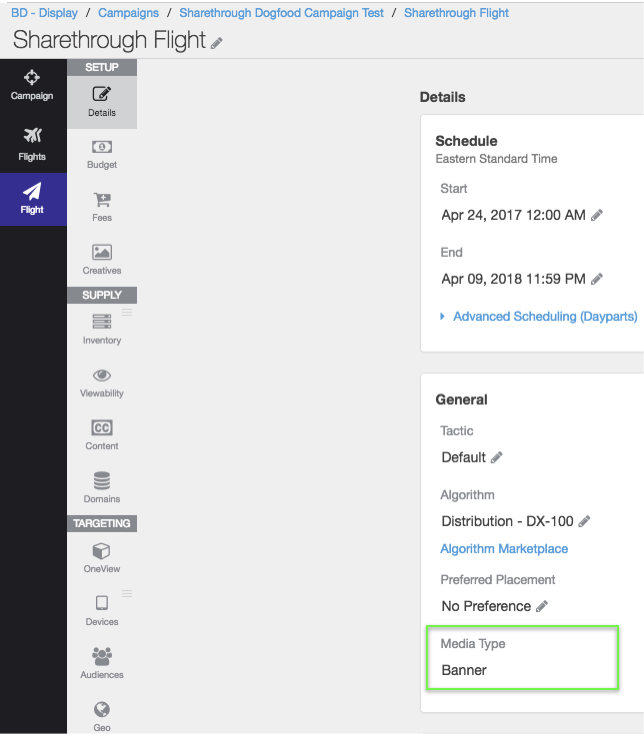Open the Content CC icon

click(x=102, y=428)
